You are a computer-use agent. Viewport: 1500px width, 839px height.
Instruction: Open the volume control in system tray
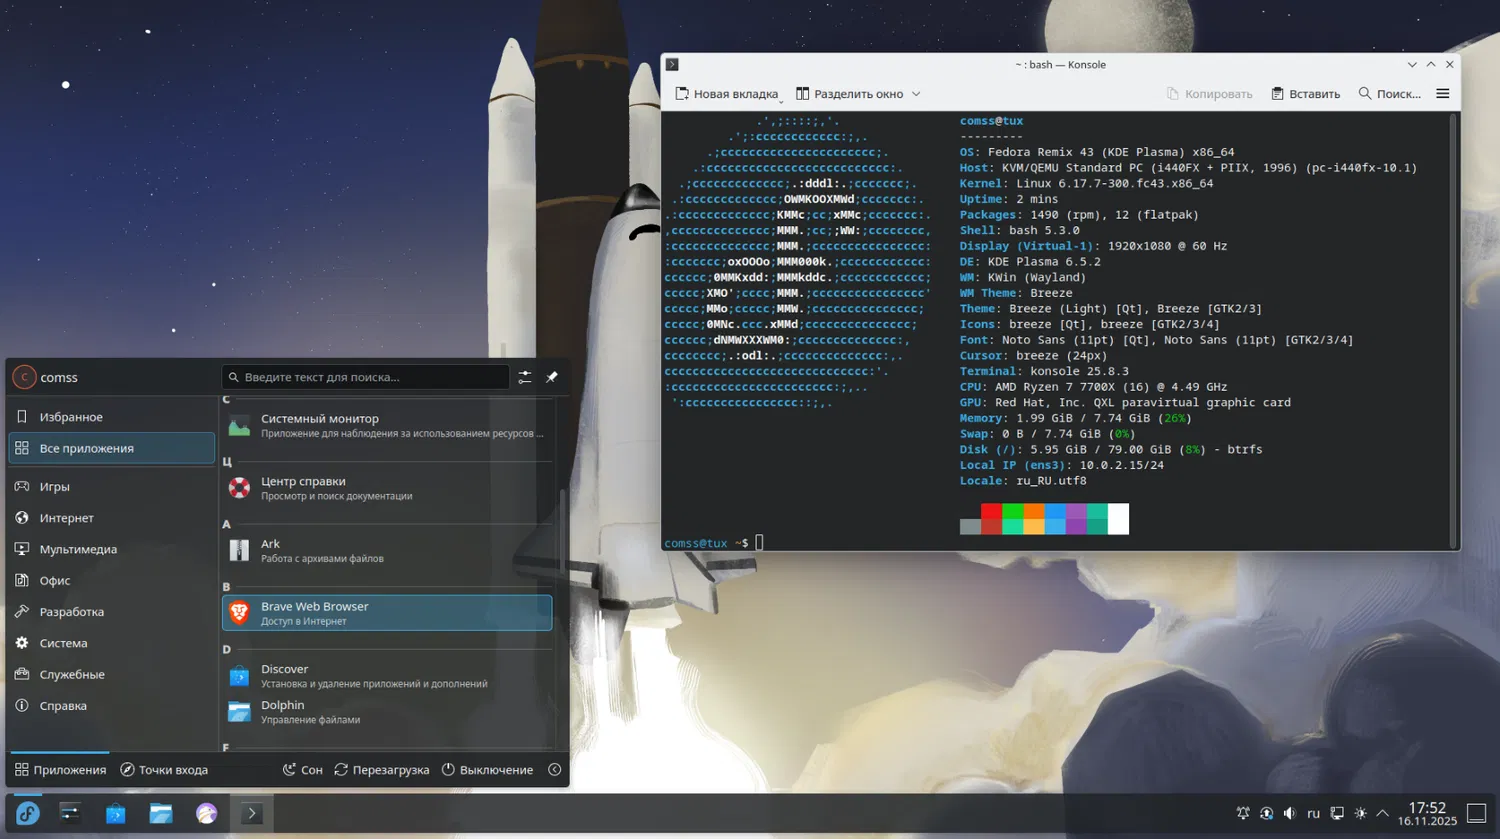[1289, 813]
